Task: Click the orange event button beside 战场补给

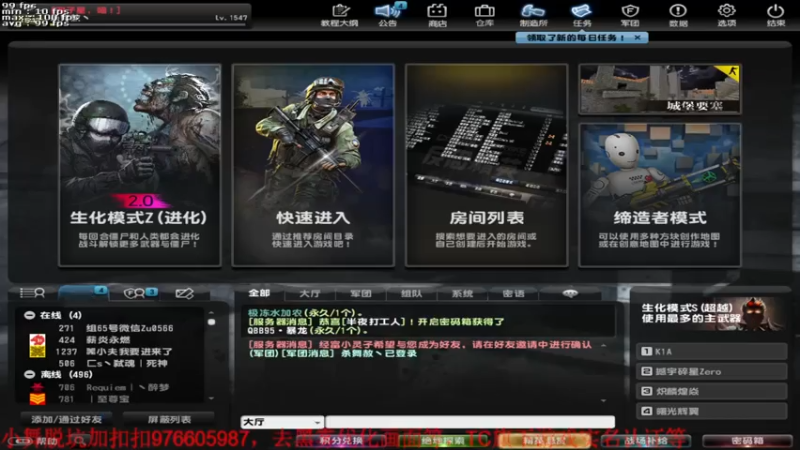Action: coord(544,441)
